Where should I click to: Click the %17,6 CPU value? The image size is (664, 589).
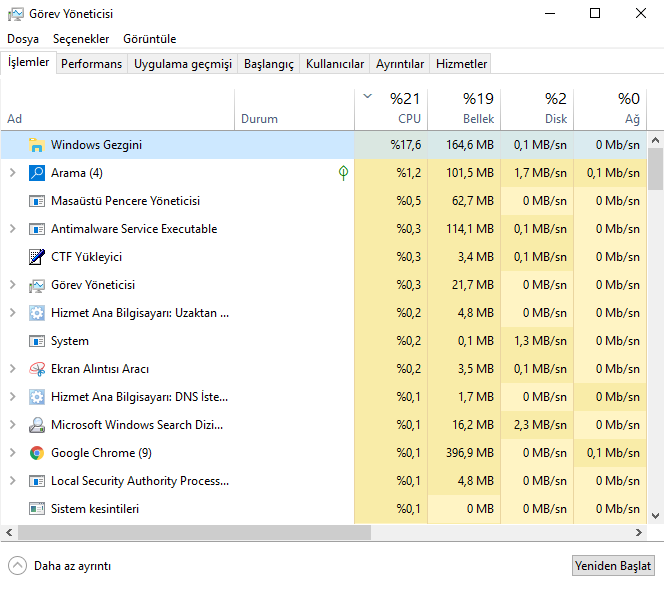tap(406, 145)
